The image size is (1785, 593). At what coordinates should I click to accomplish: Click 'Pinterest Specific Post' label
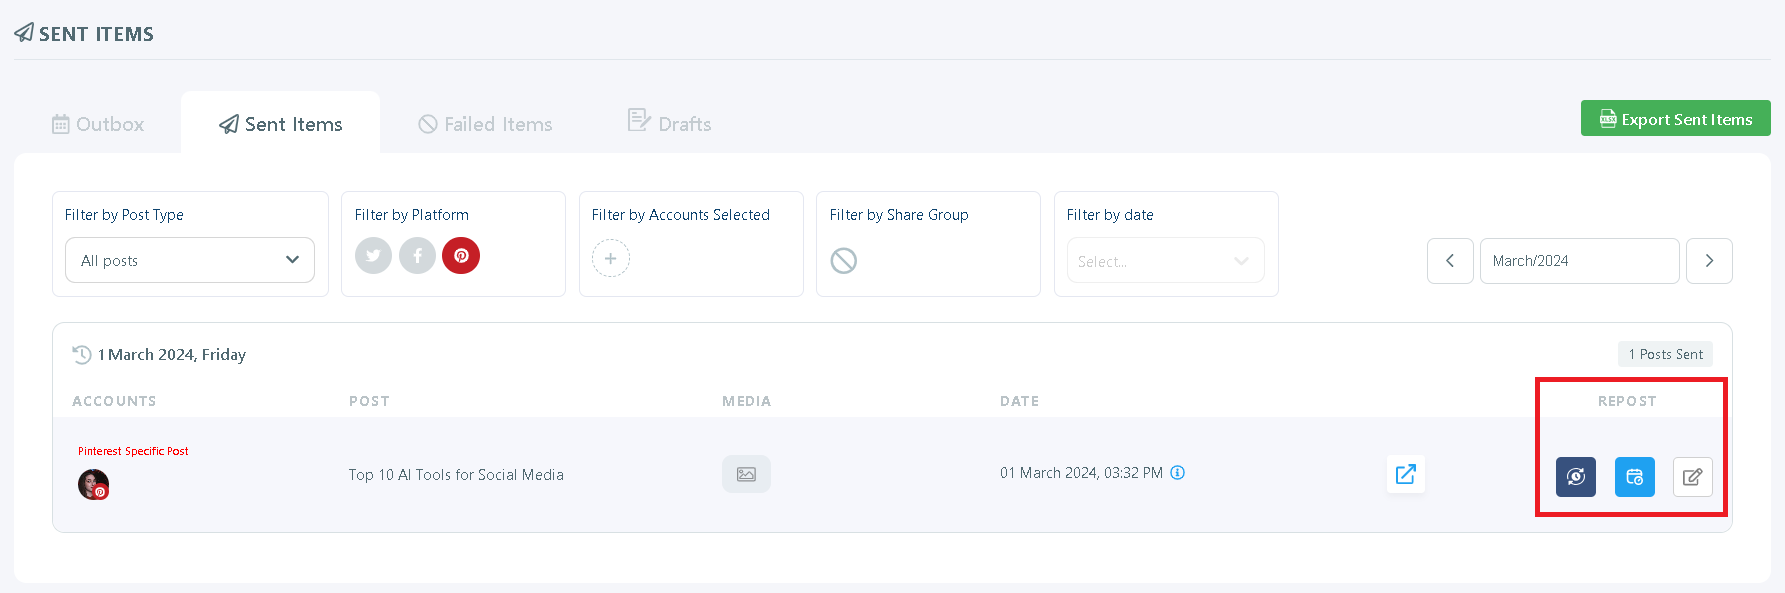[133, 451]
